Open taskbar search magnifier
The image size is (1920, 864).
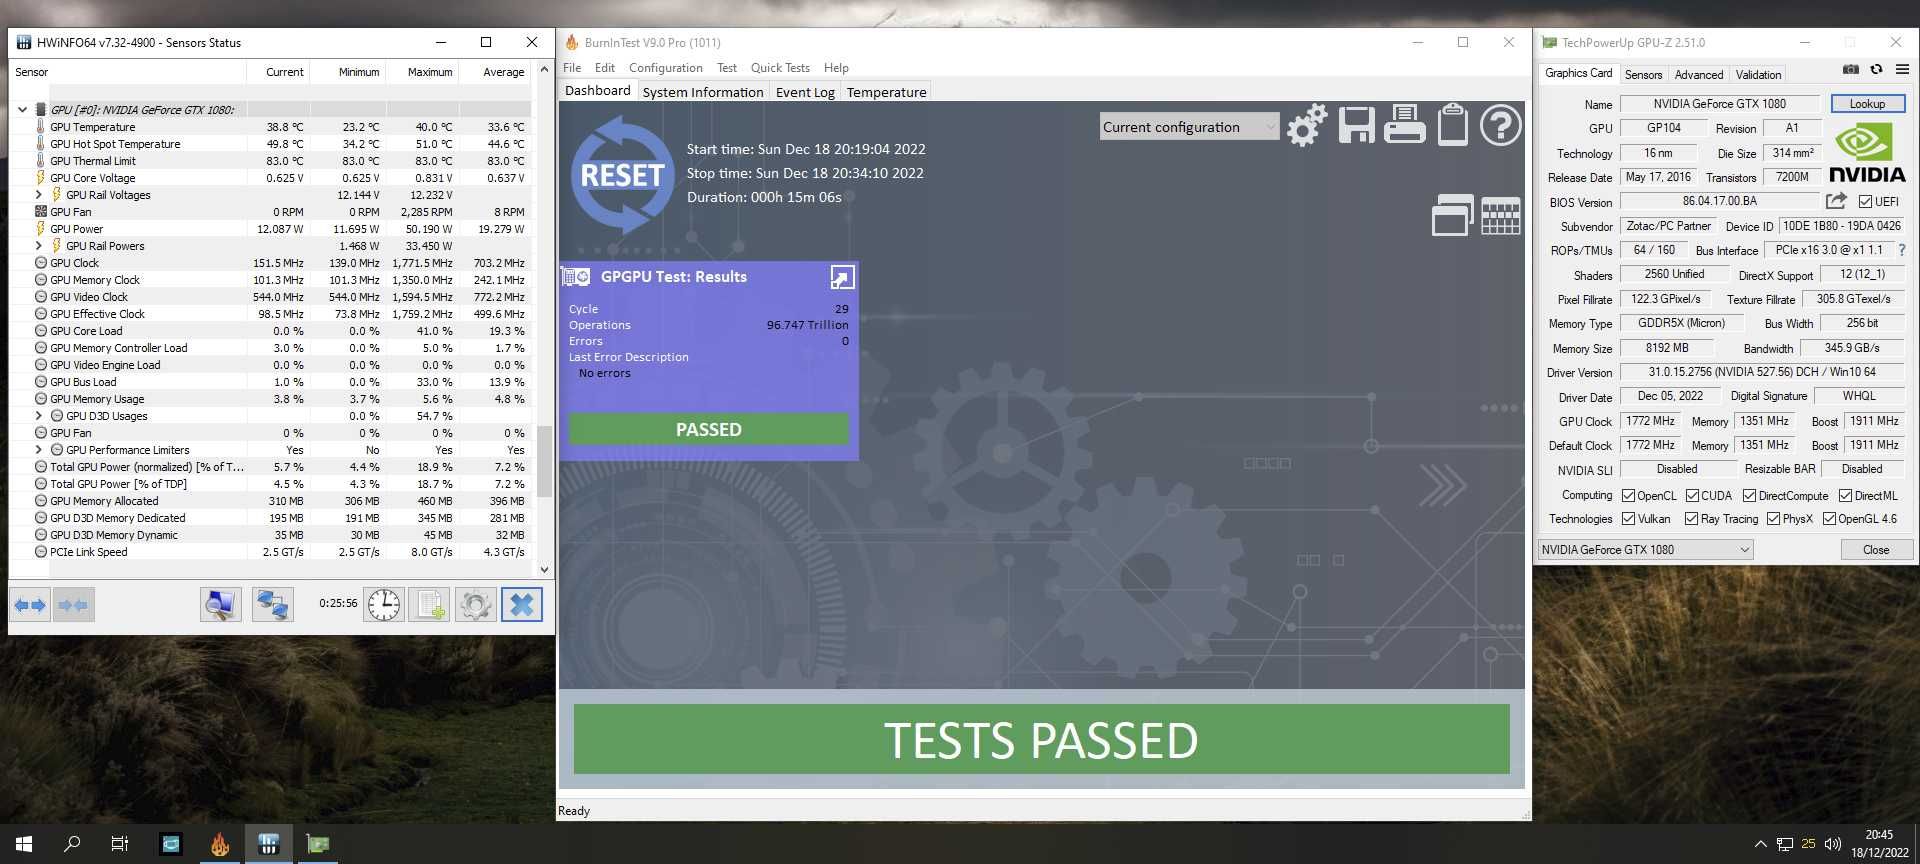[72, 844]
